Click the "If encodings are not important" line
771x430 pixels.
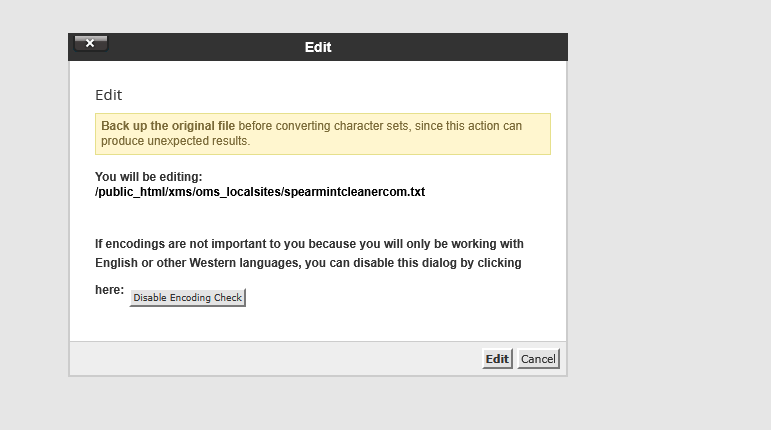pos(309,244)
